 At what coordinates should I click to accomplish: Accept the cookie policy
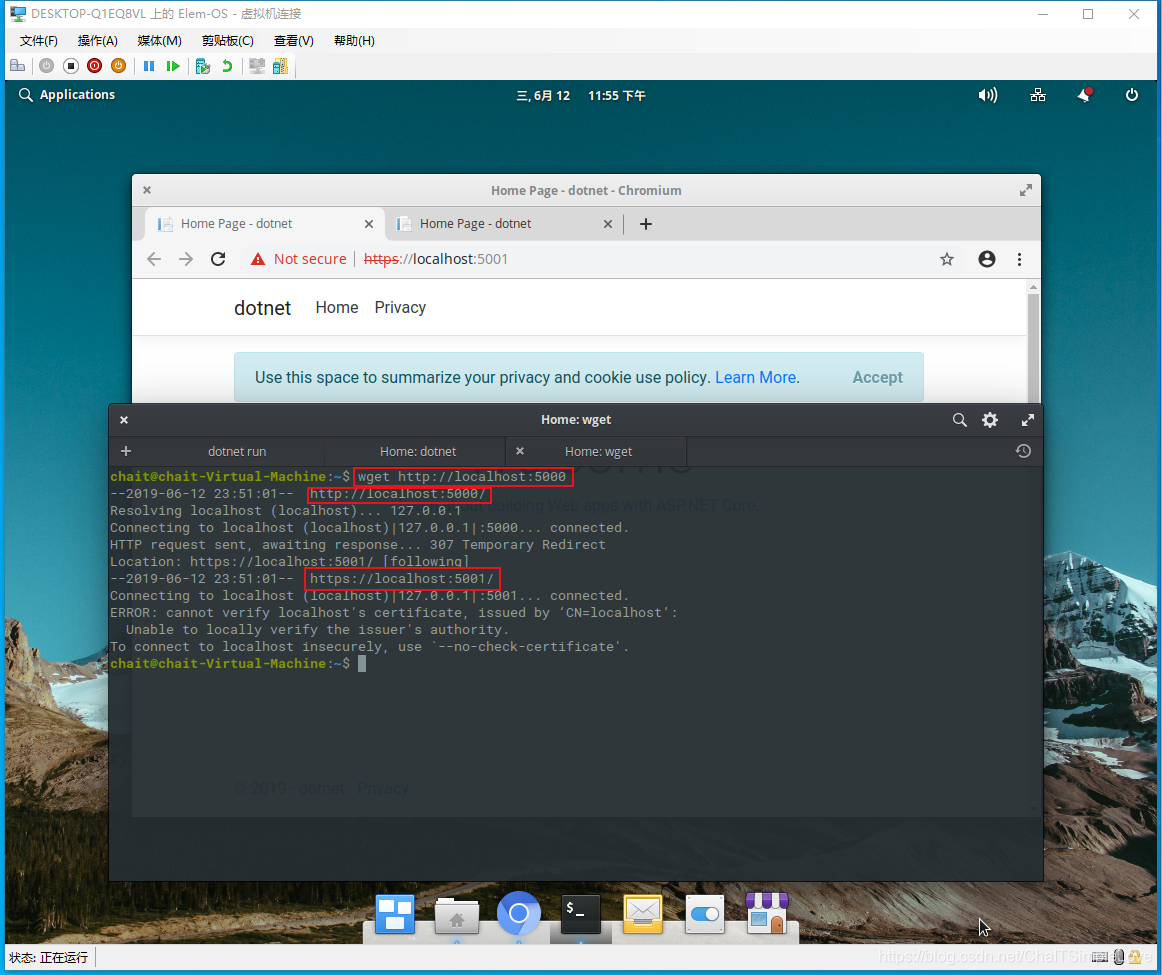pyautogui.click(x=877, y=378)
